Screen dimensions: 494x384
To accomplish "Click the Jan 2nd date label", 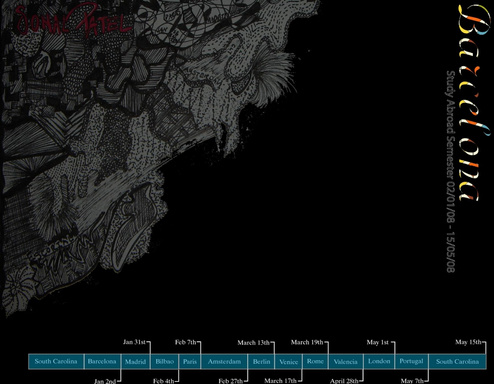I will coord(105,381).
